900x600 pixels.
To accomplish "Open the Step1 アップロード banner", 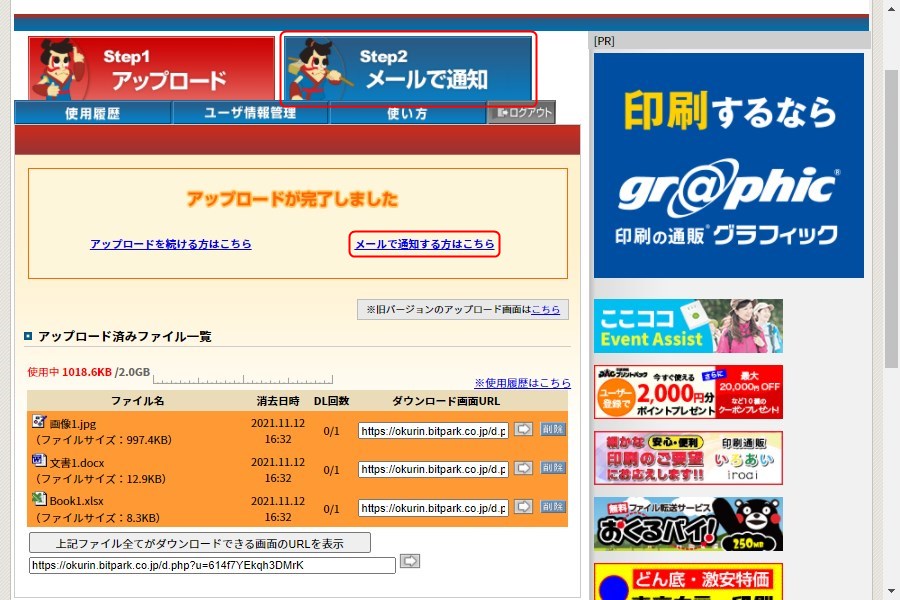I will click(151, 69).
